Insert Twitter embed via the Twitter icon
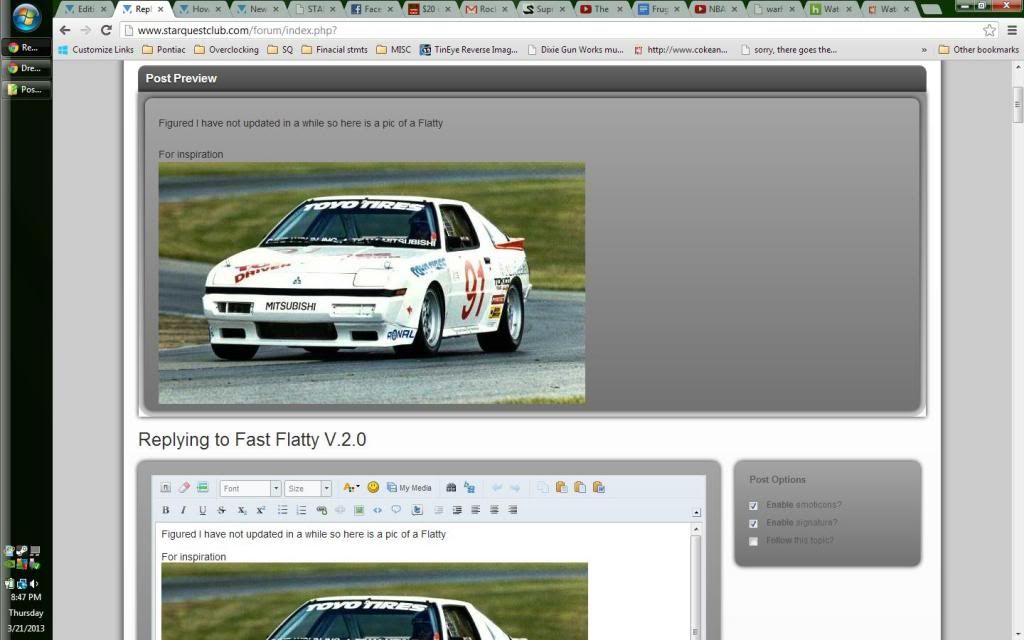 click(x=417, y=510)
